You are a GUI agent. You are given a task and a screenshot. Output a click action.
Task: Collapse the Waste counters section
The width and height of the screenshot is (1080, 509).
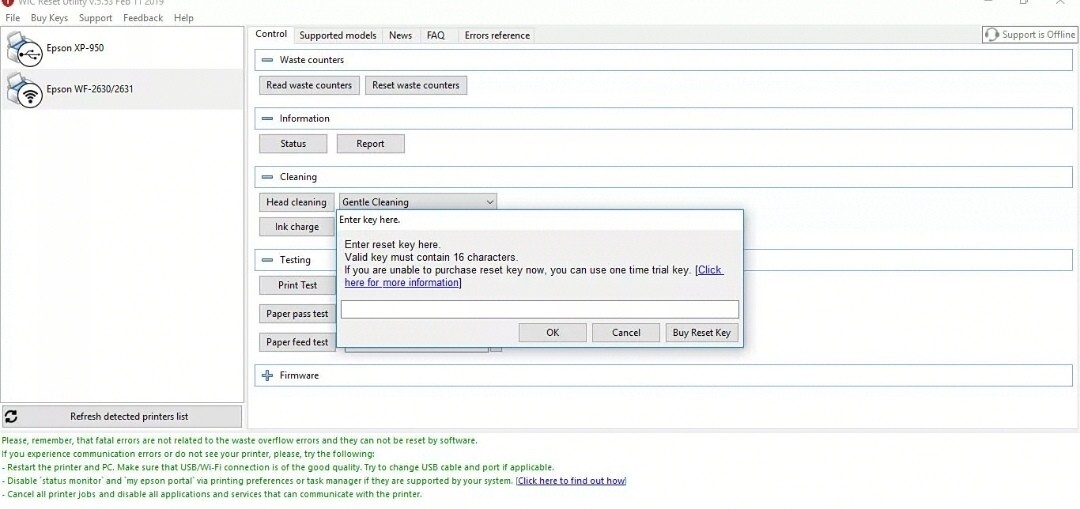coord(267,60)
